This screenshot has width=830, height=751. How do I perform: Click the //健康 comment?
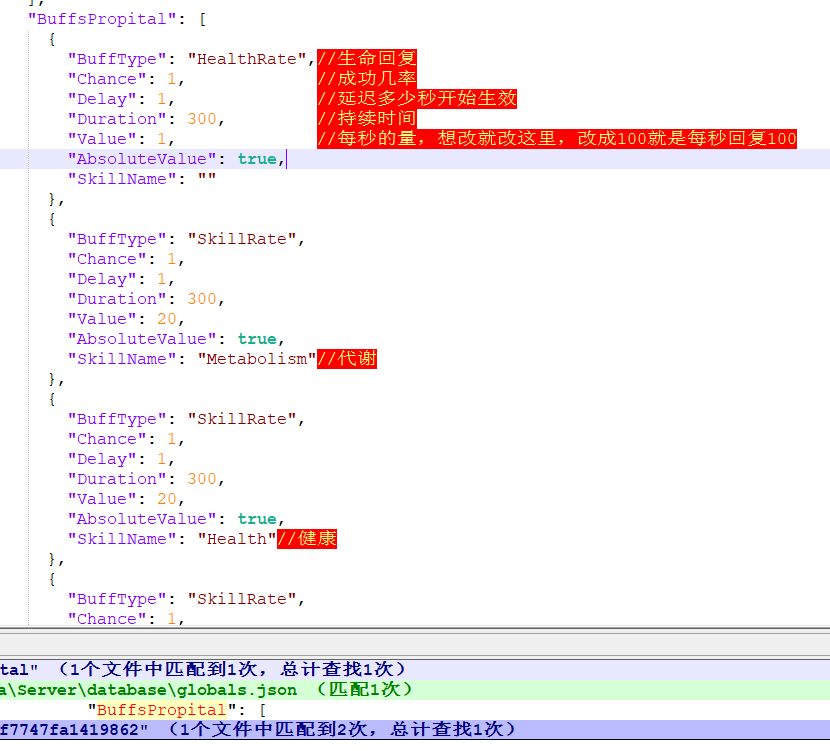(307, 539)
